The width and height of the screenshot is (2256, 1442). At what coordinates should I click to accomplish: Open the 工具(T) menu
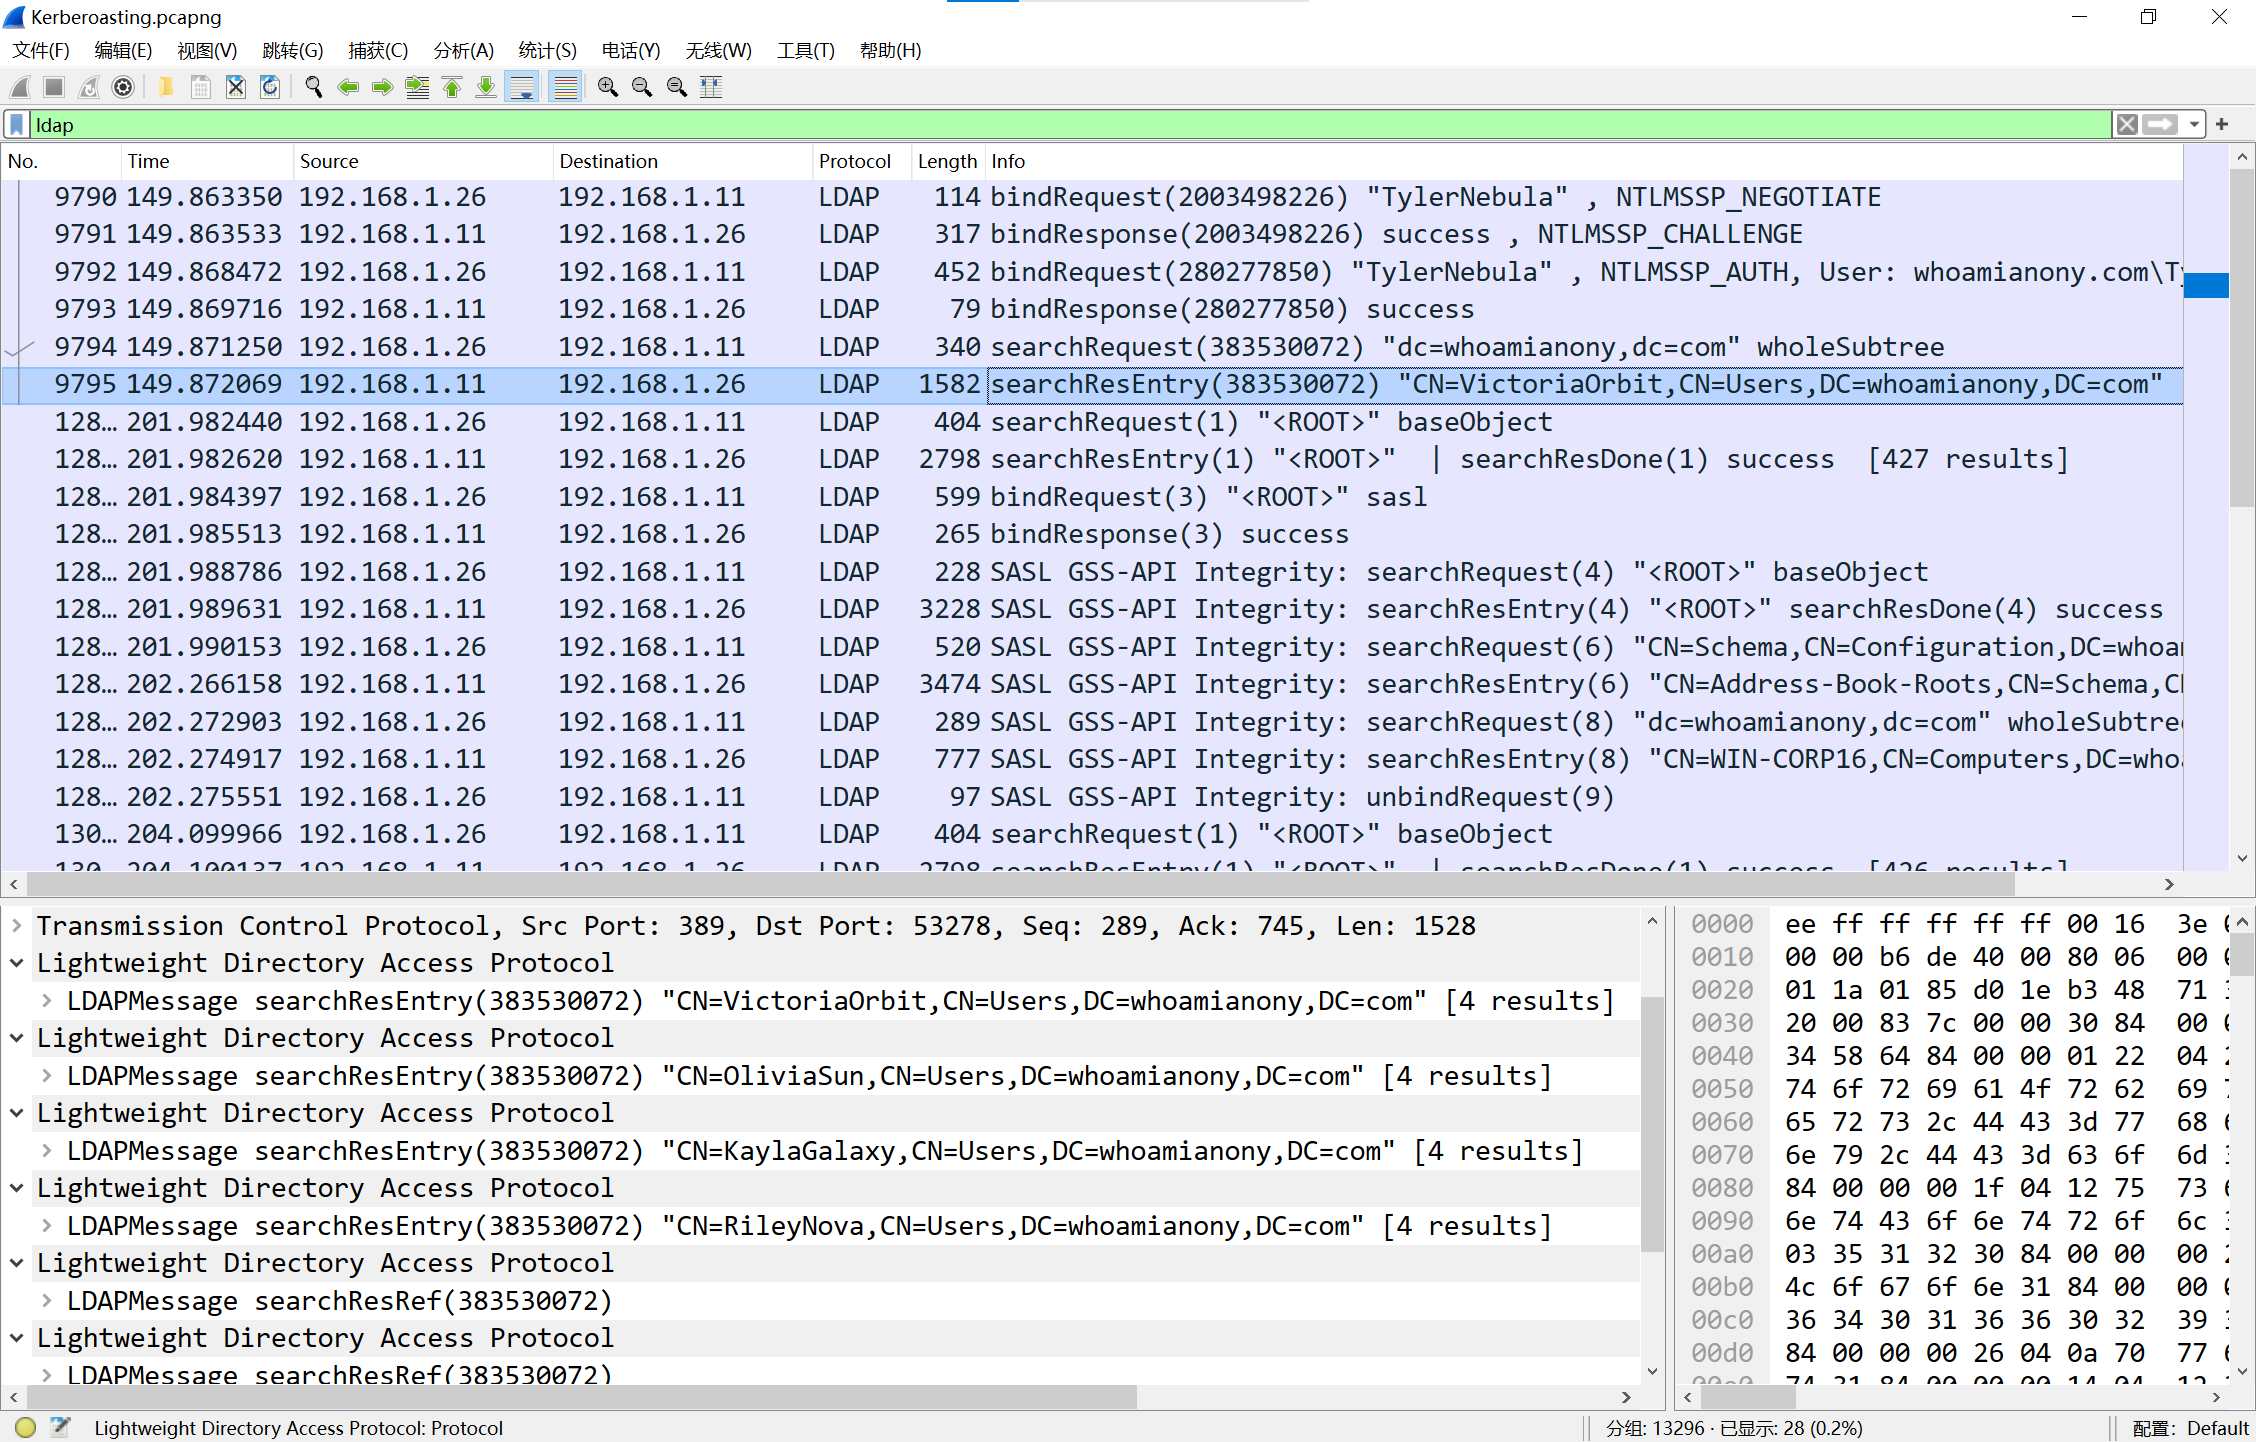[806, 50]
